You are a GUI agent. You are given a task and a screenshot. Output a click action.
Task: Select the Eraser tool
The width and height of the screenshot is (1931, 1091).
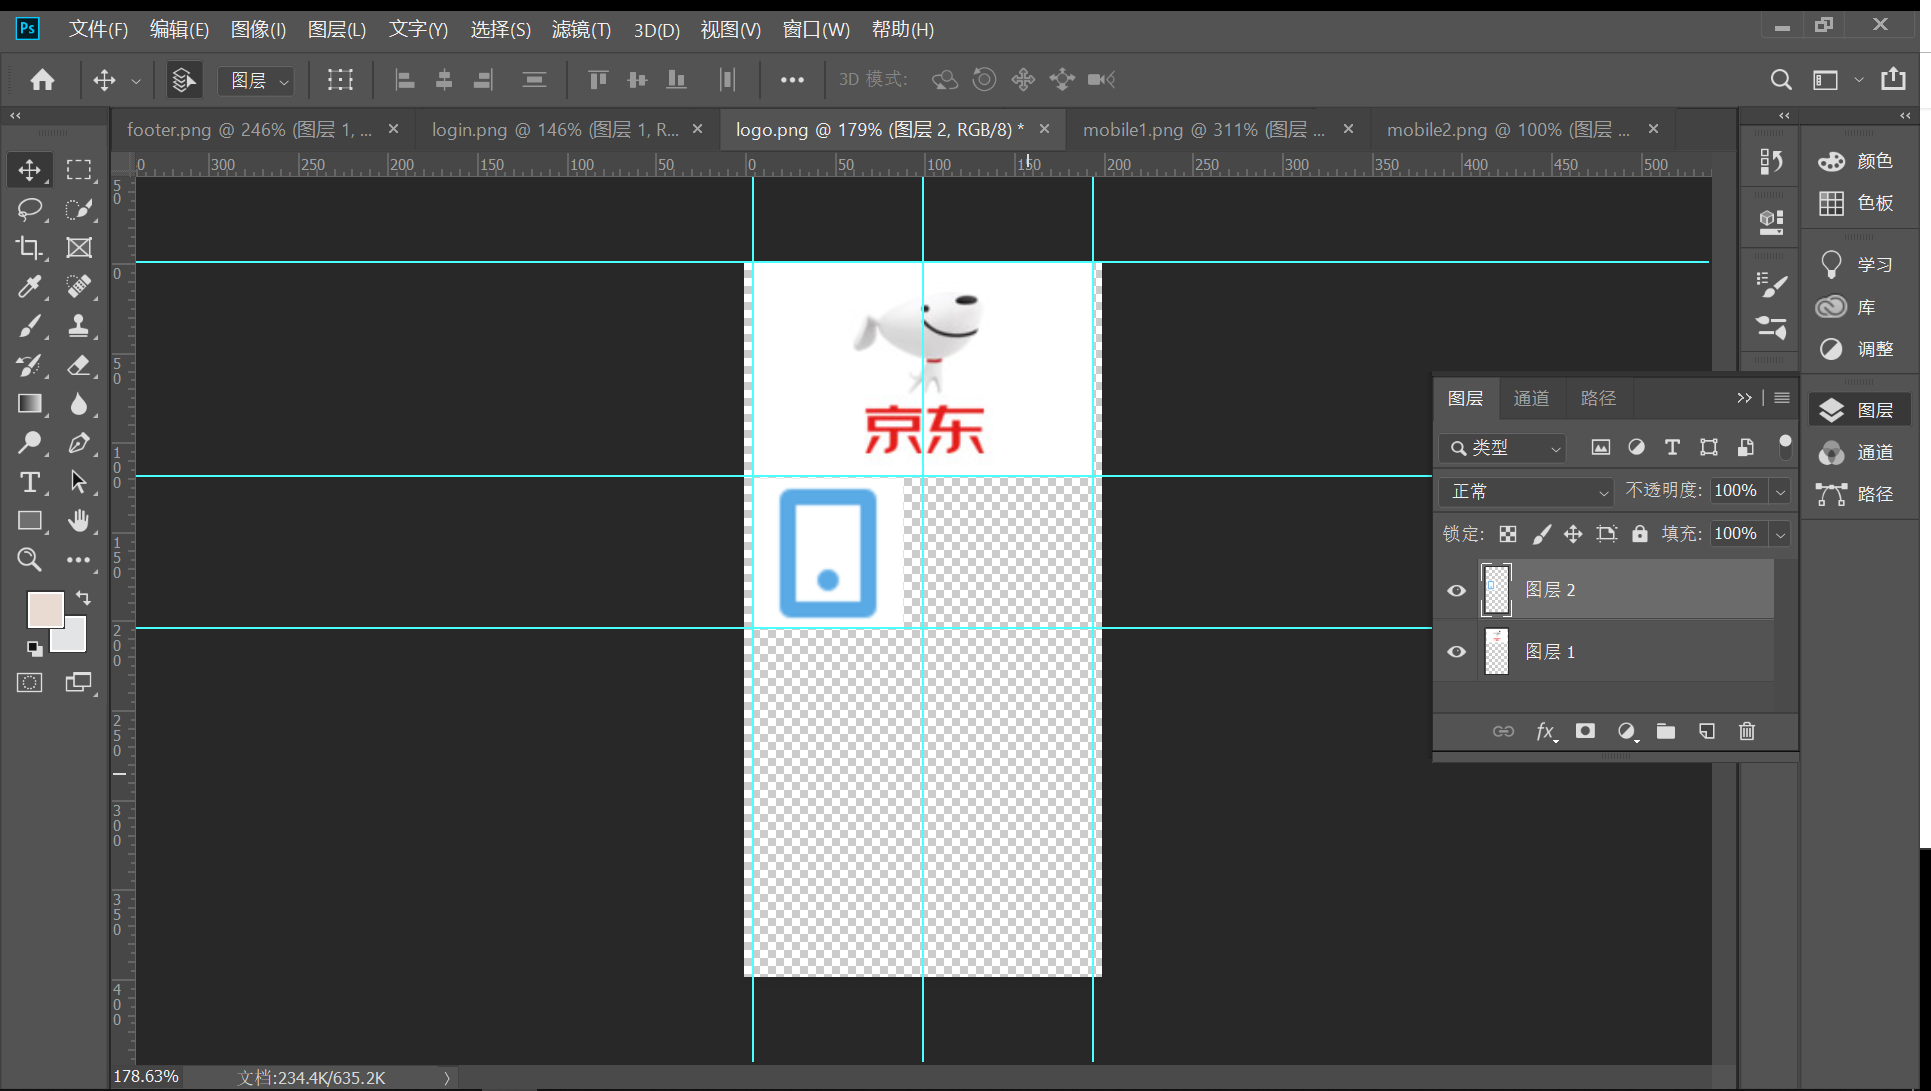[x=79, y=365]
